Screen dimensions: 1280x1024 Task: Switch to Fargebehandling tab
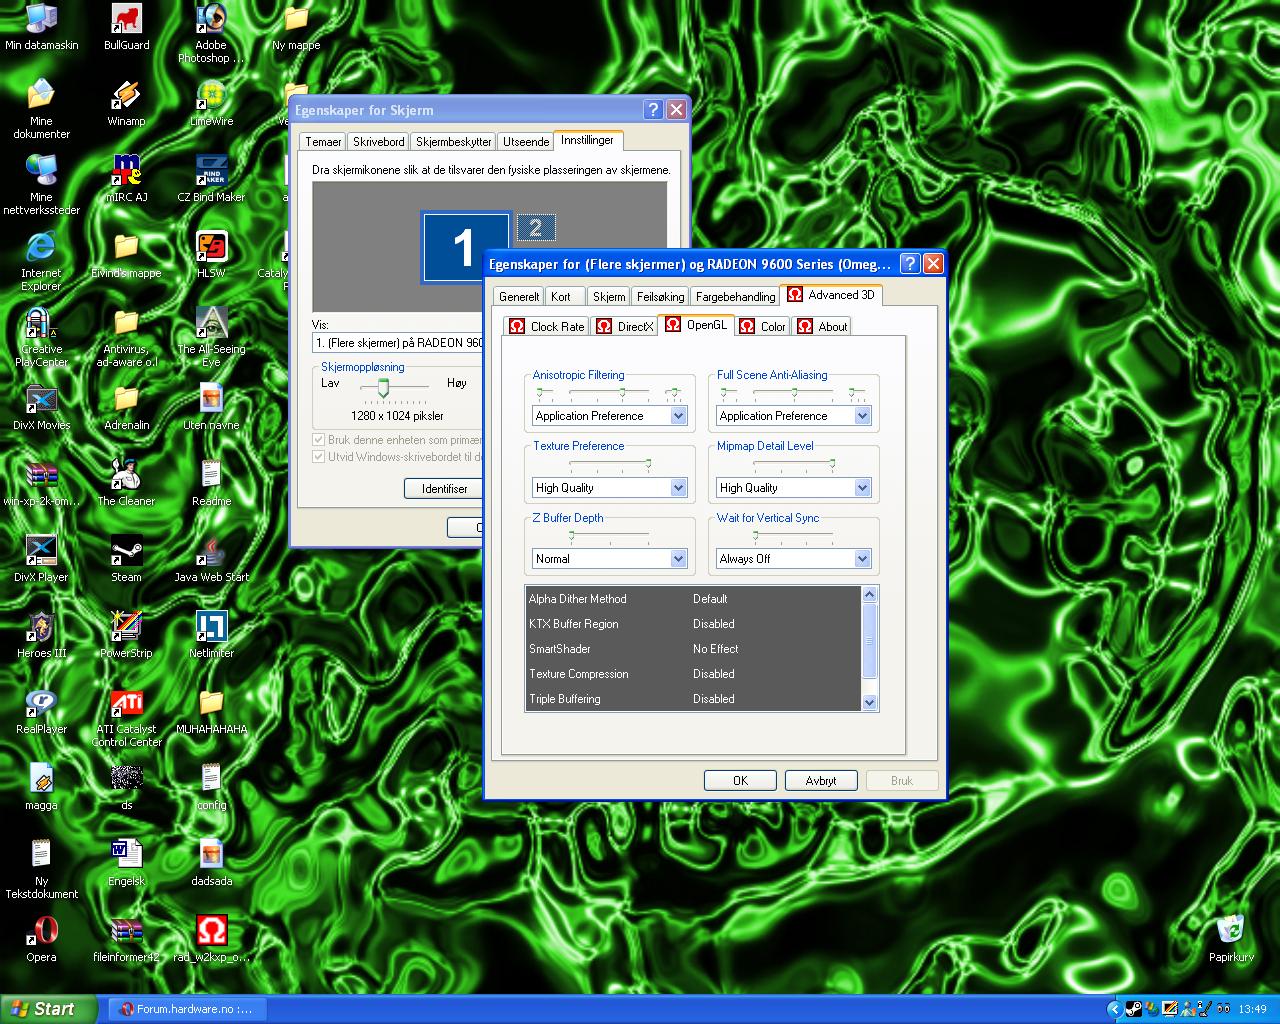pos(736,296)
